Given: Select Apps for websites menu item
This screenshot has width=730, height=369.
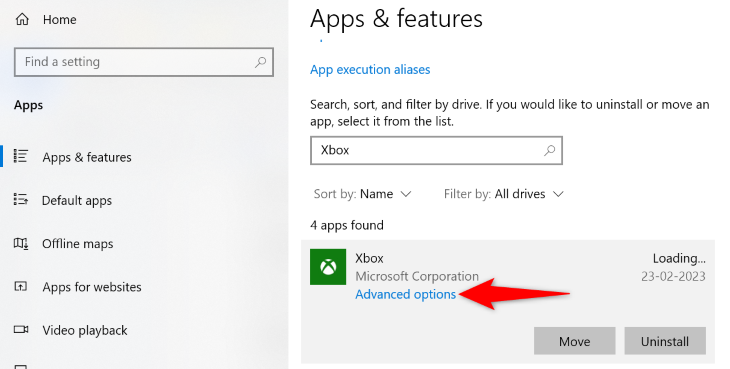Looking at the screenshot, I should point(92,287).
